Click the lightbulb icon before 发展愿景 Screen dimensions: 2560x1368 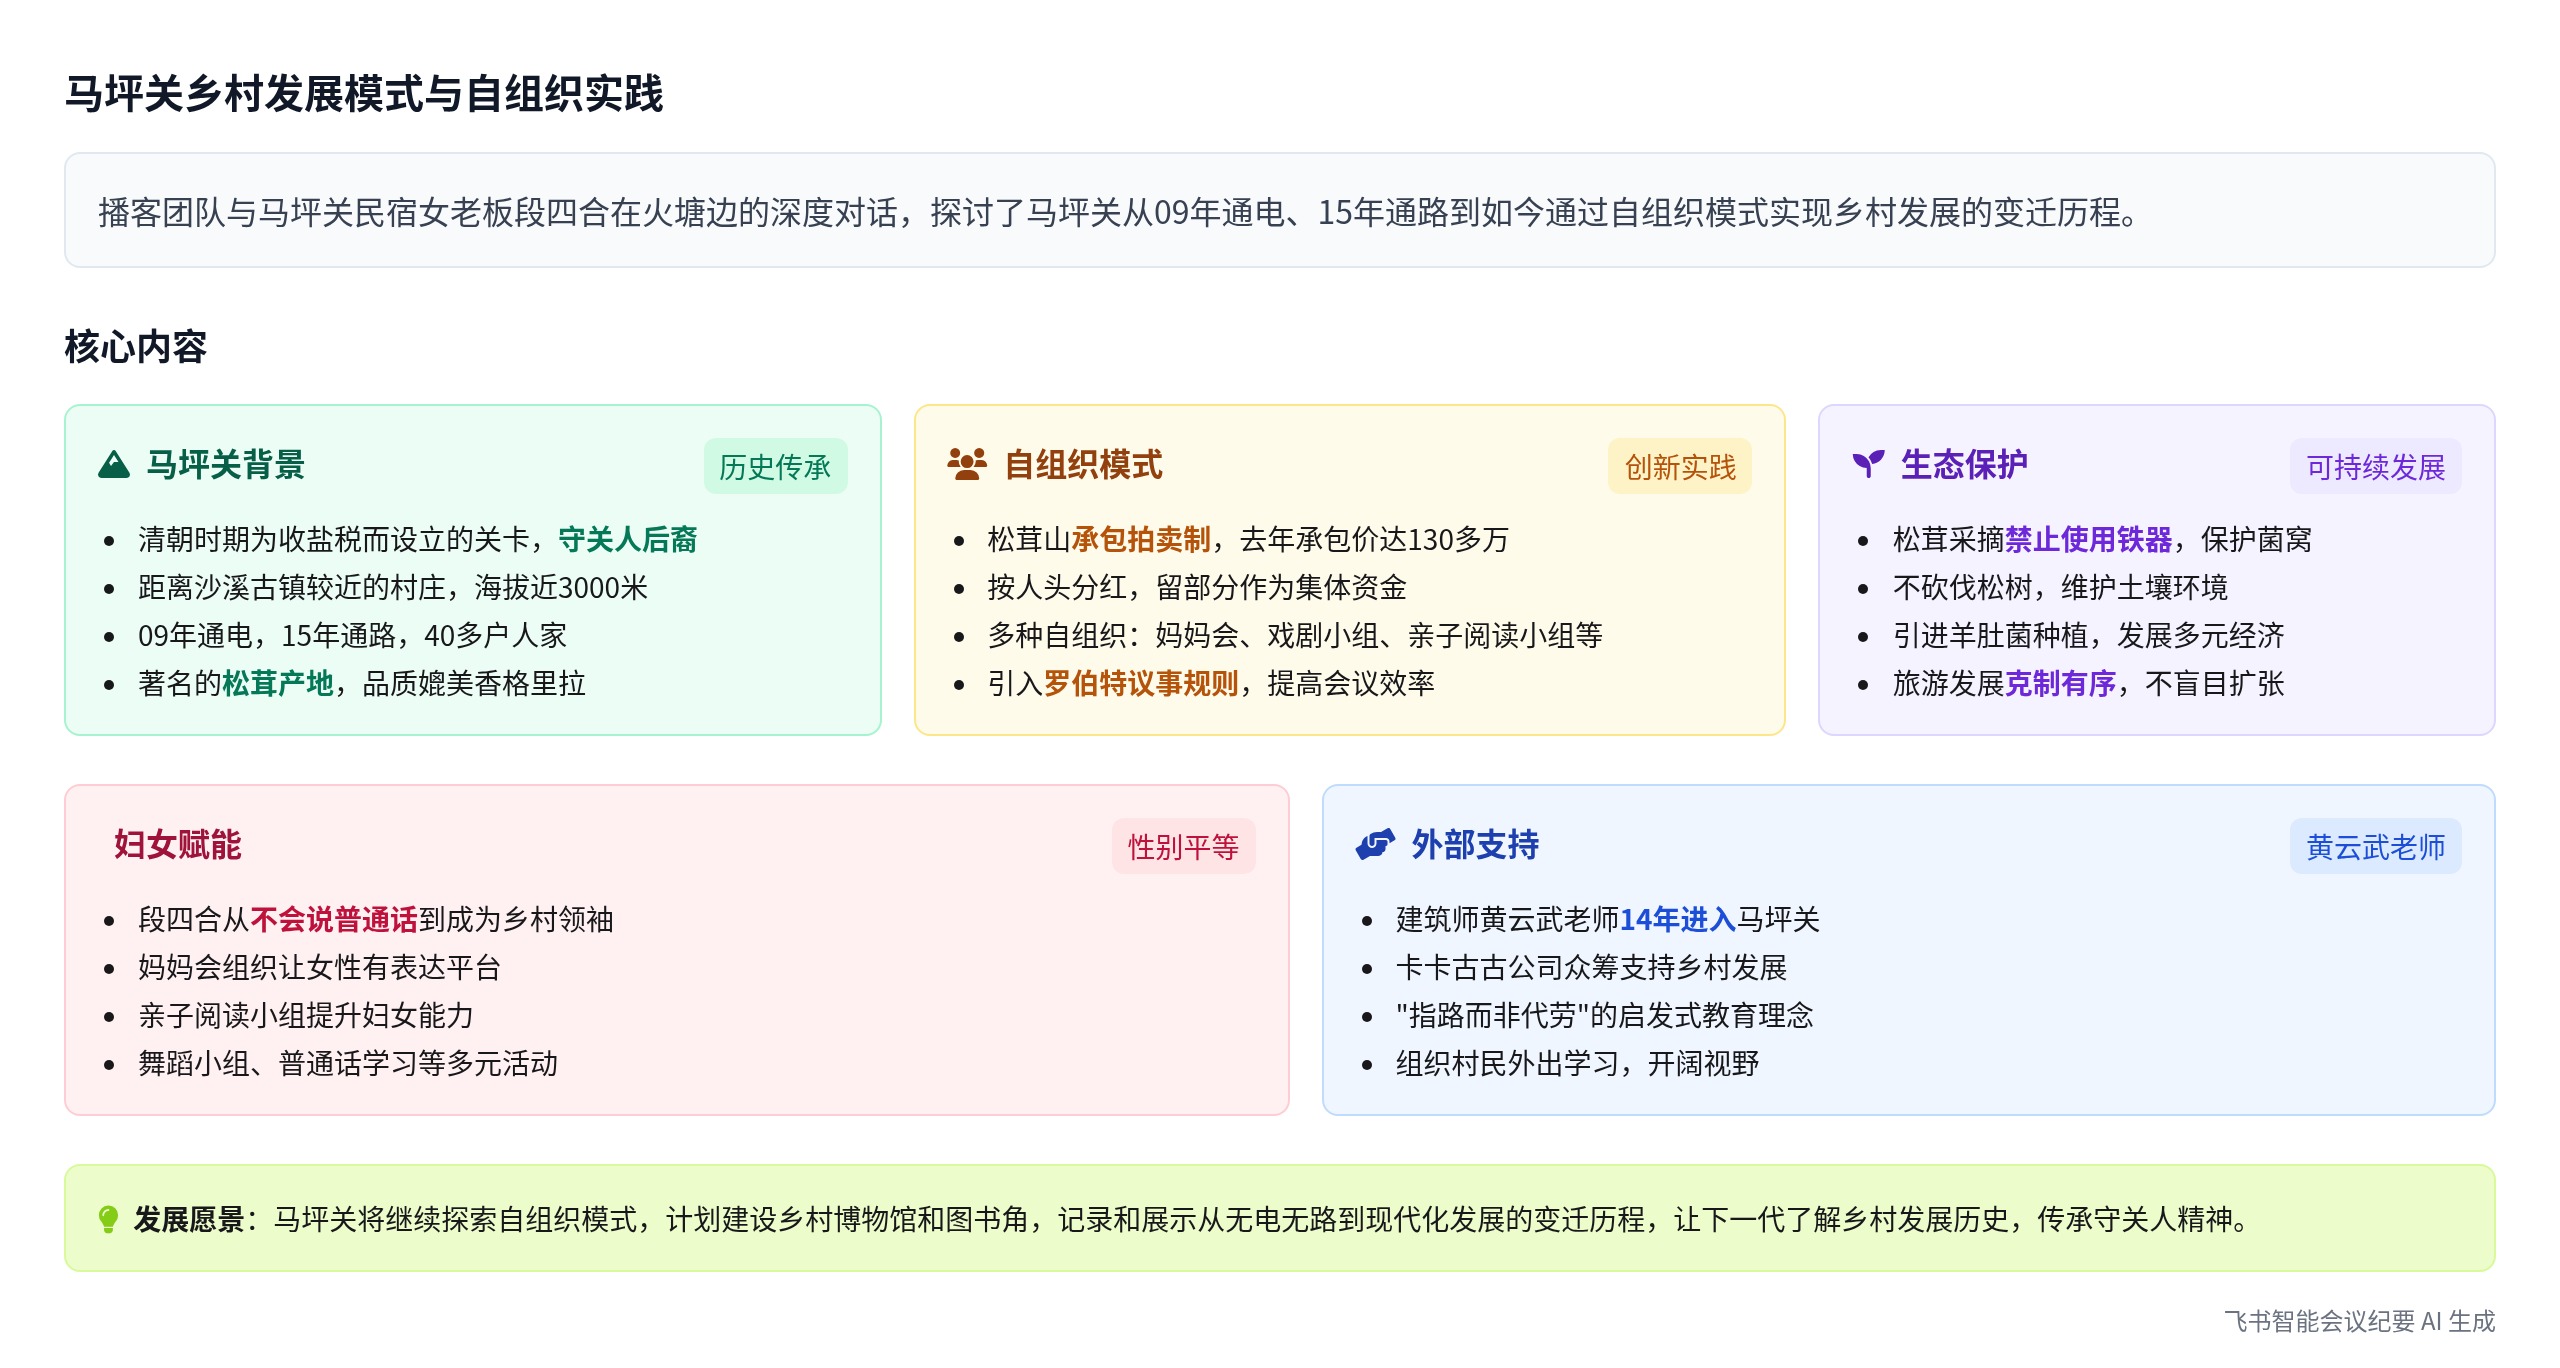108,1219
